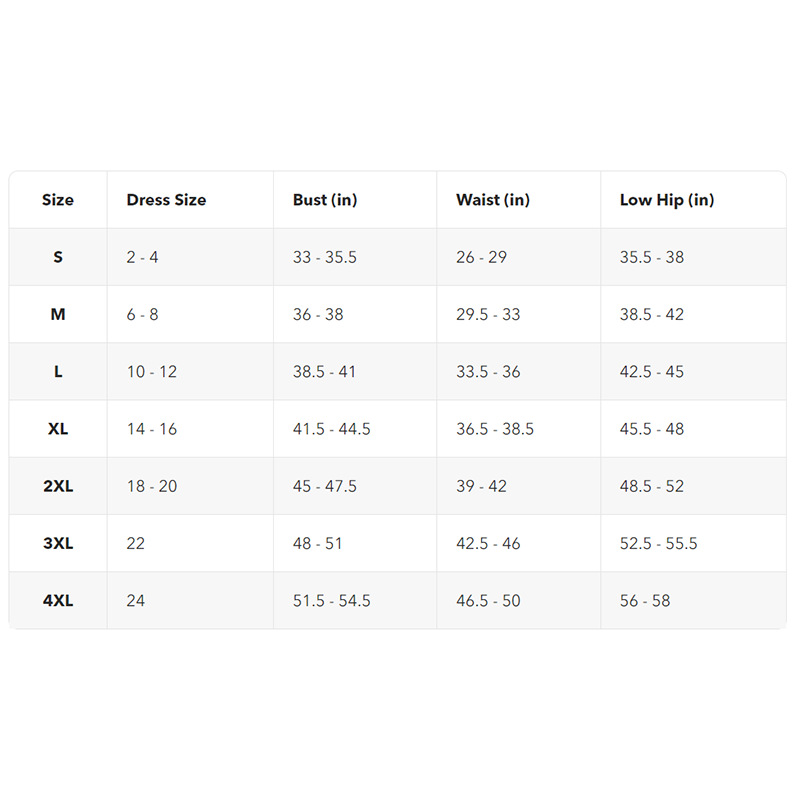Click the S size row label
This screenshot has width=800, height=800.
[58, 257]
